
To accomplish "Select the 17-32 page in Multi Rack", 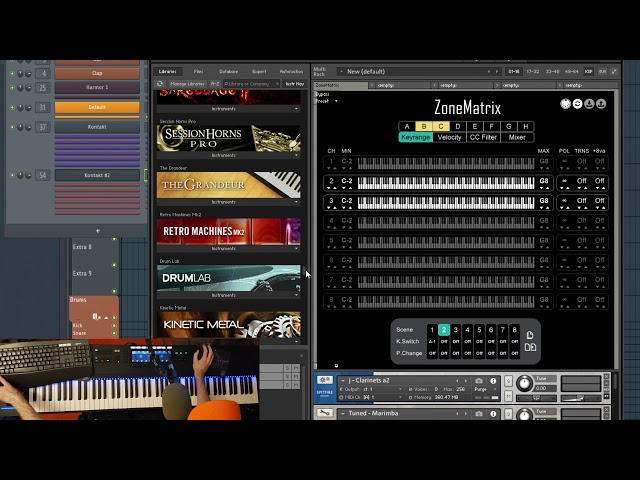I will click(533, 71).
